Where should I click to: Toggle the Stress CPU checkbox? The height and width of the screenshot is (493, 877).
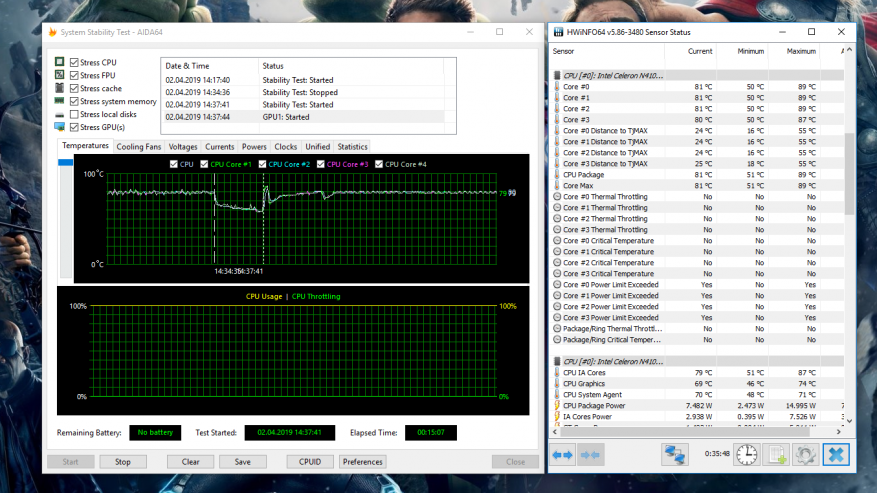coord(74,62)
